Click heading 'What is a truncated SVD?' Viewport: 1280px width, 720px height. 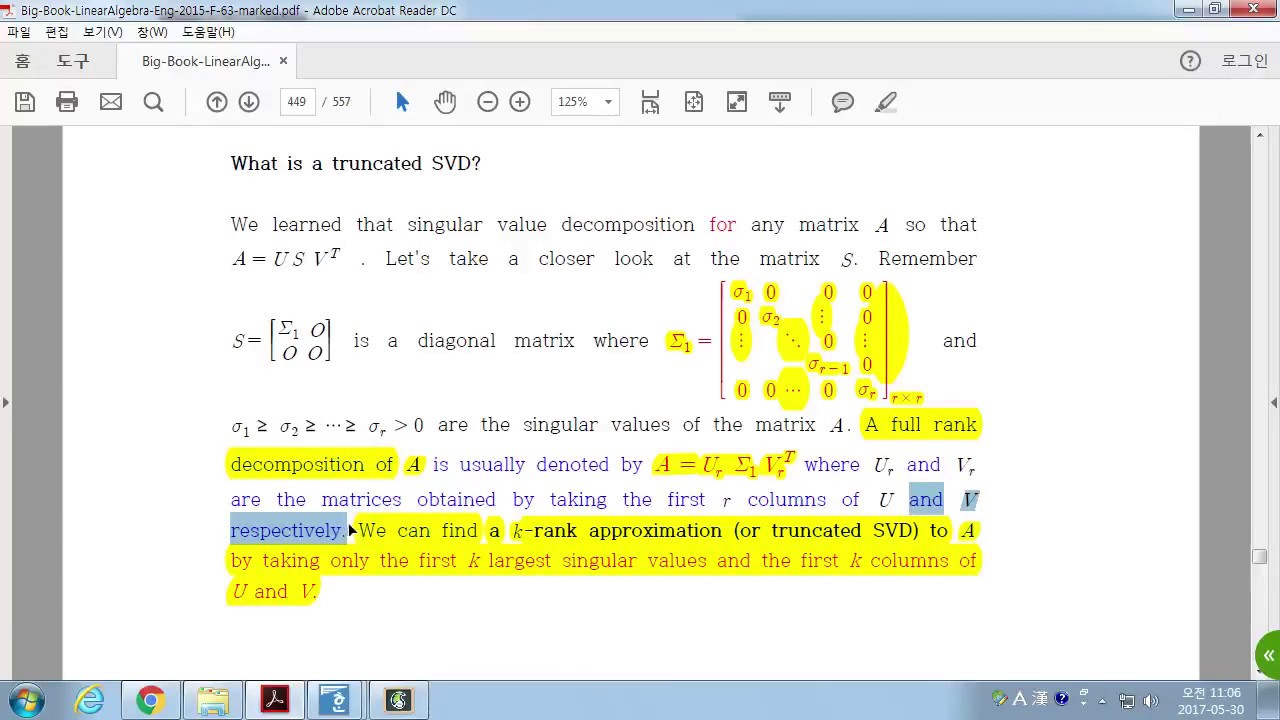click(356, 163)
